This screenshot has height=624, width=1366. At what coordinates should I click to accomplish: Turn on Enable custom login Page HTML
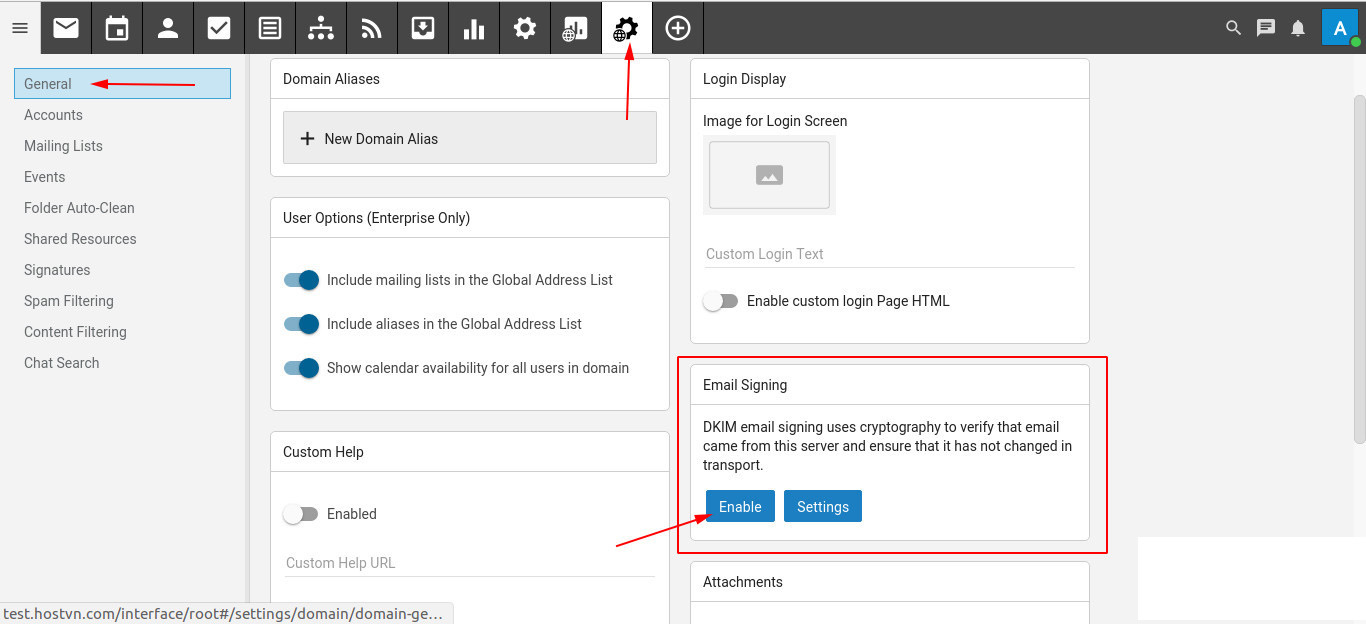pyautogui.click(x=720, y=301)
